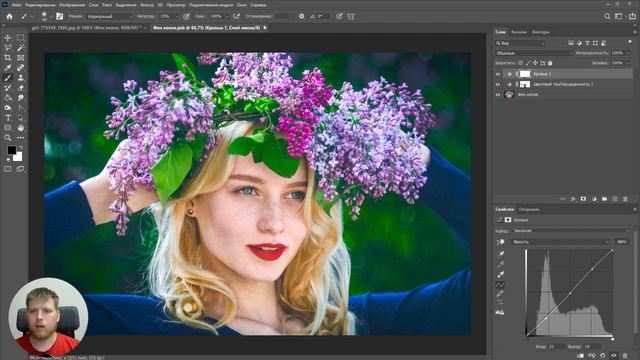The height and width of the screenshot is (360, 640).
Task: Select the Rectangular Marquee tool
Action: click(20, 38)
